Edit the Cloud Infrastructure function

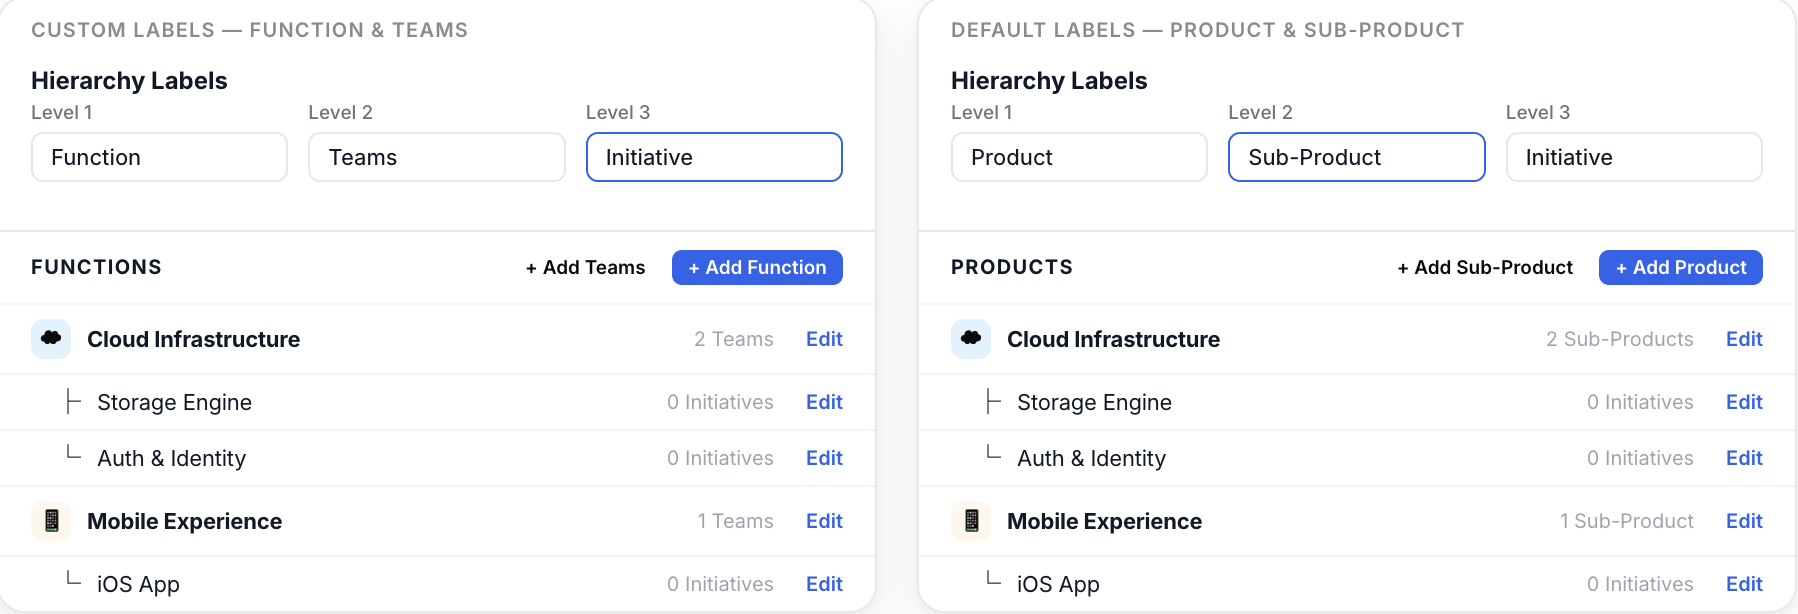(x=823, y=339)
